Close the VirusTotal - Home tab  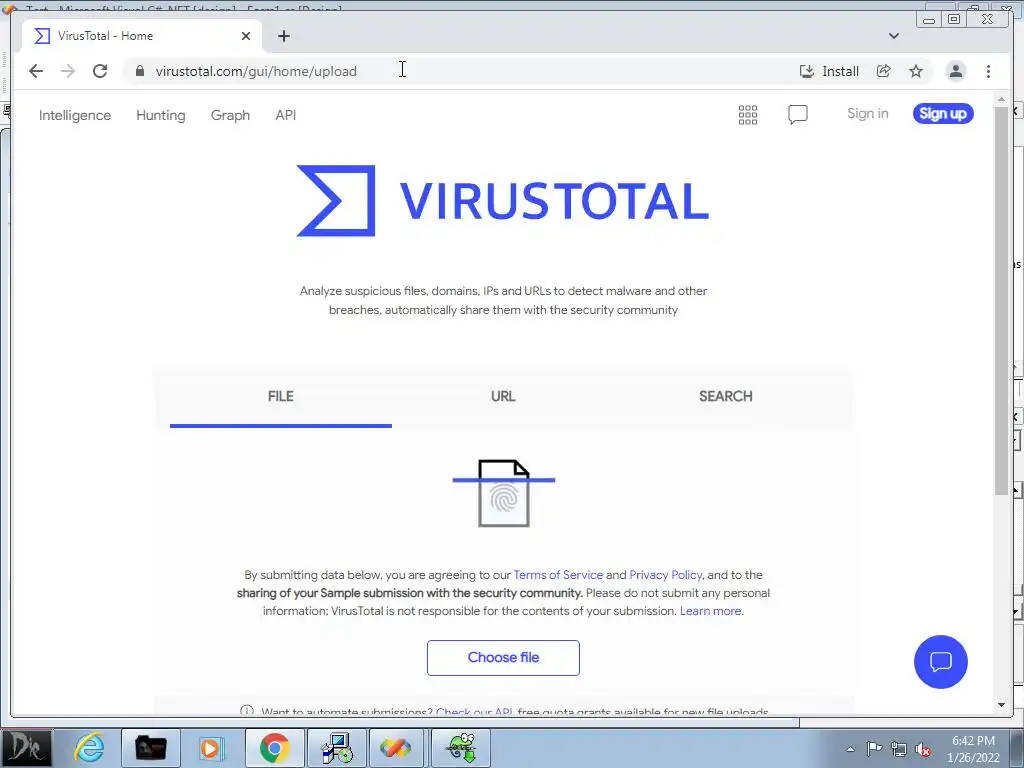coord(246,36)
